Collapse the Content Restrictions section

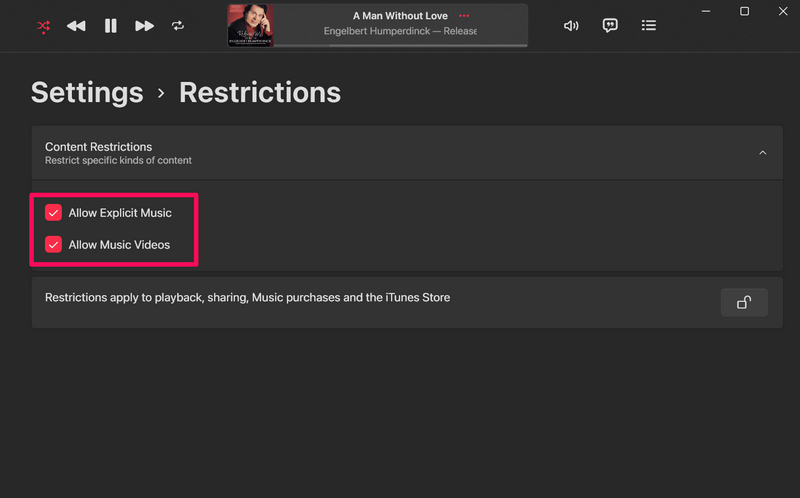pyautogui.click(x=762, y=153)
